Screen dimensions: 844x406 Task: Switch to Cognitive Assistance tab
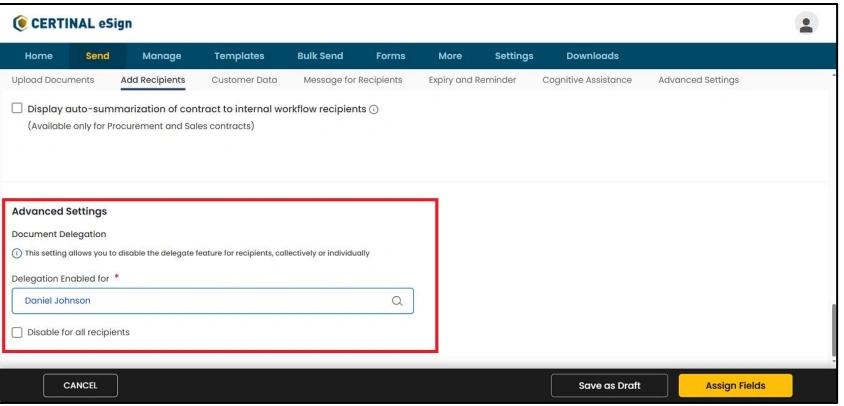[x=587, y=80]
